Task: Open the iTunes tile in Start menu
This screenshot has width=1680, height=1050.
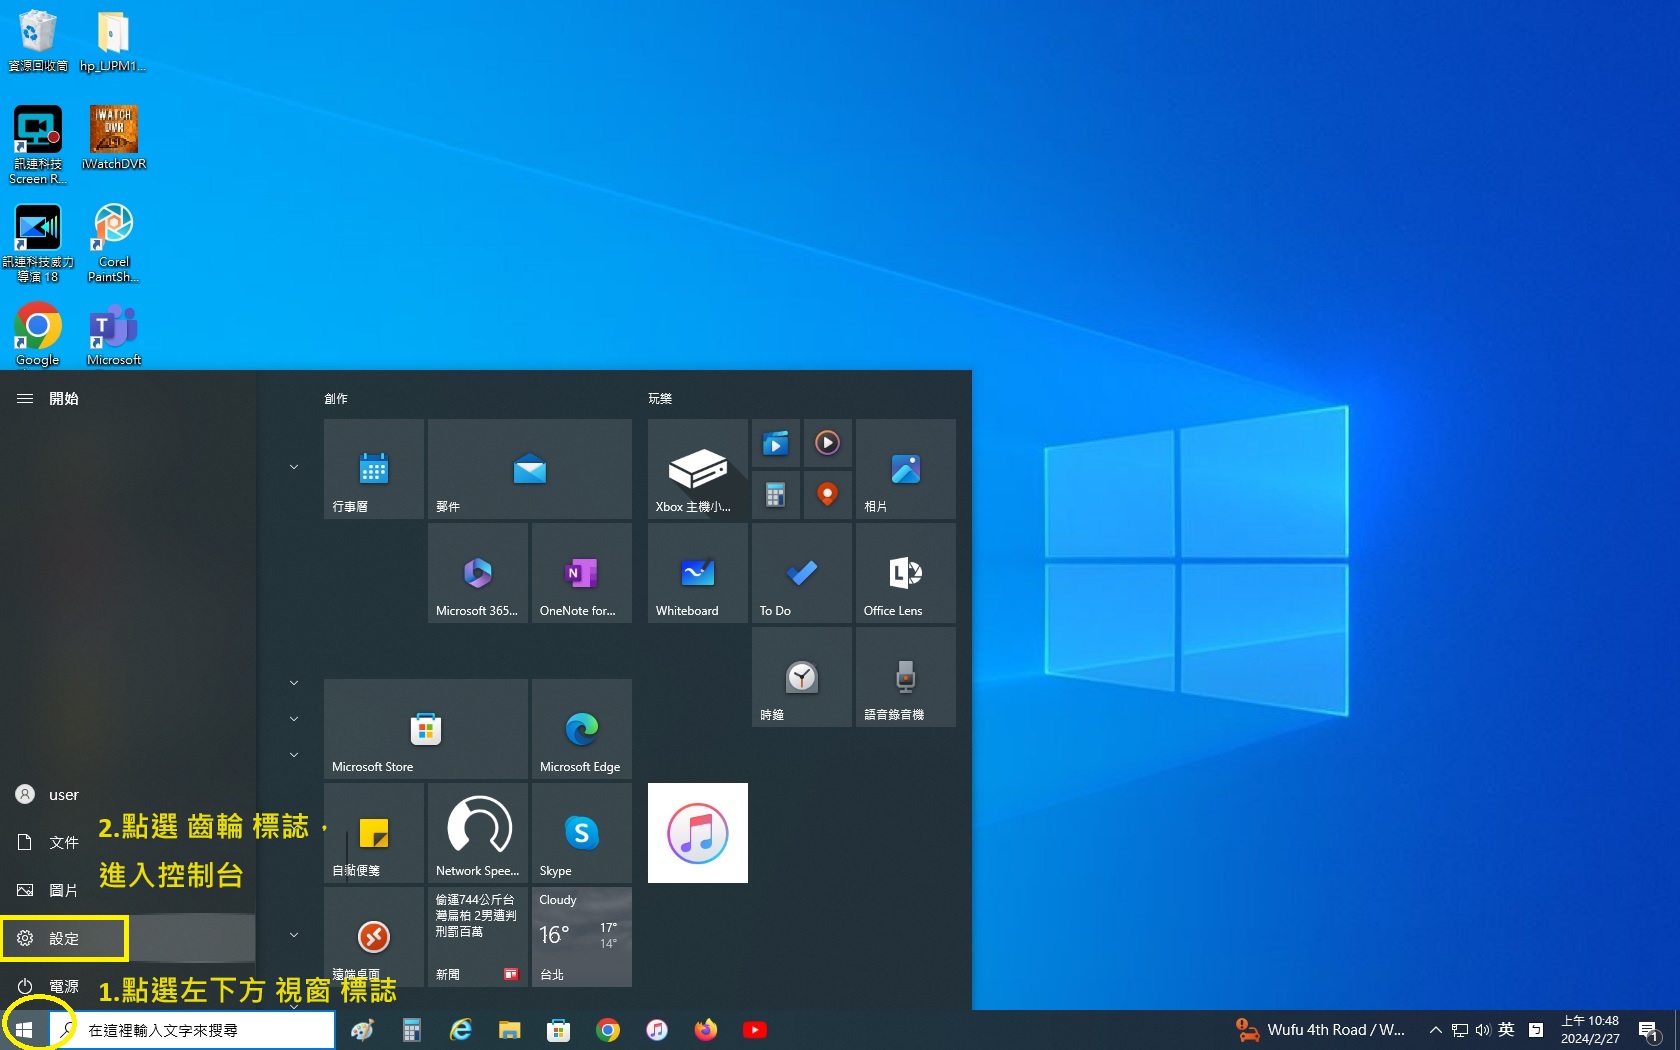Action: (698, 833)
